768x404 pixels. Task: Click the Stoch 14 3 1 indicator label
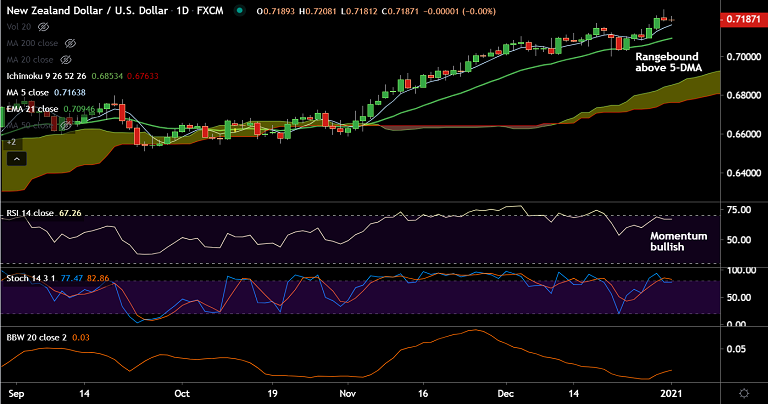31,278
